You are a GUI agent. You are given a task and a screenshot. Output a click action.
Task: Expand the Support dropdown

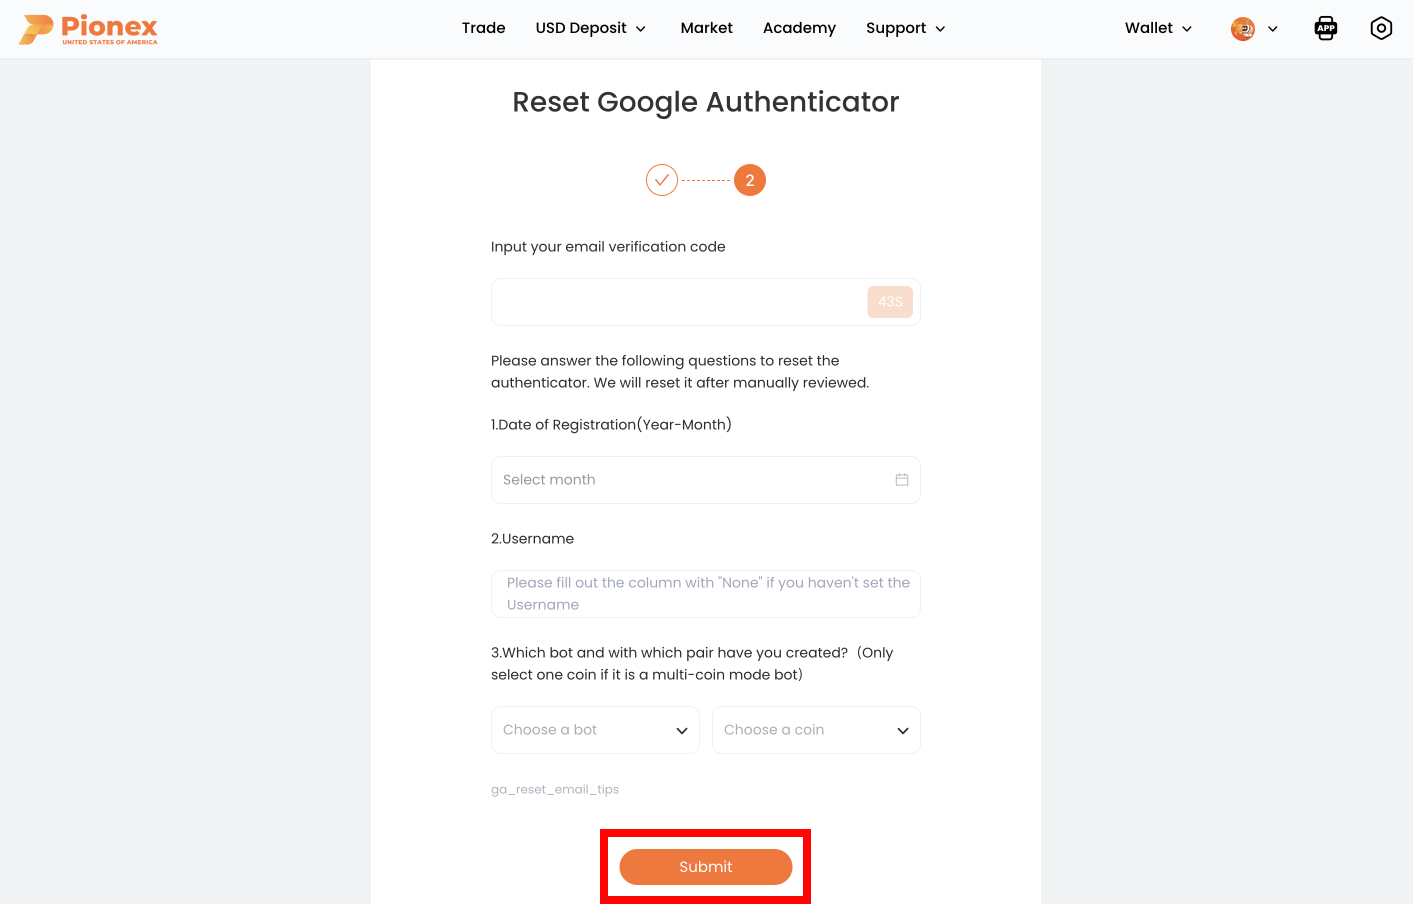pyautogui.click(x=904, y=28)
